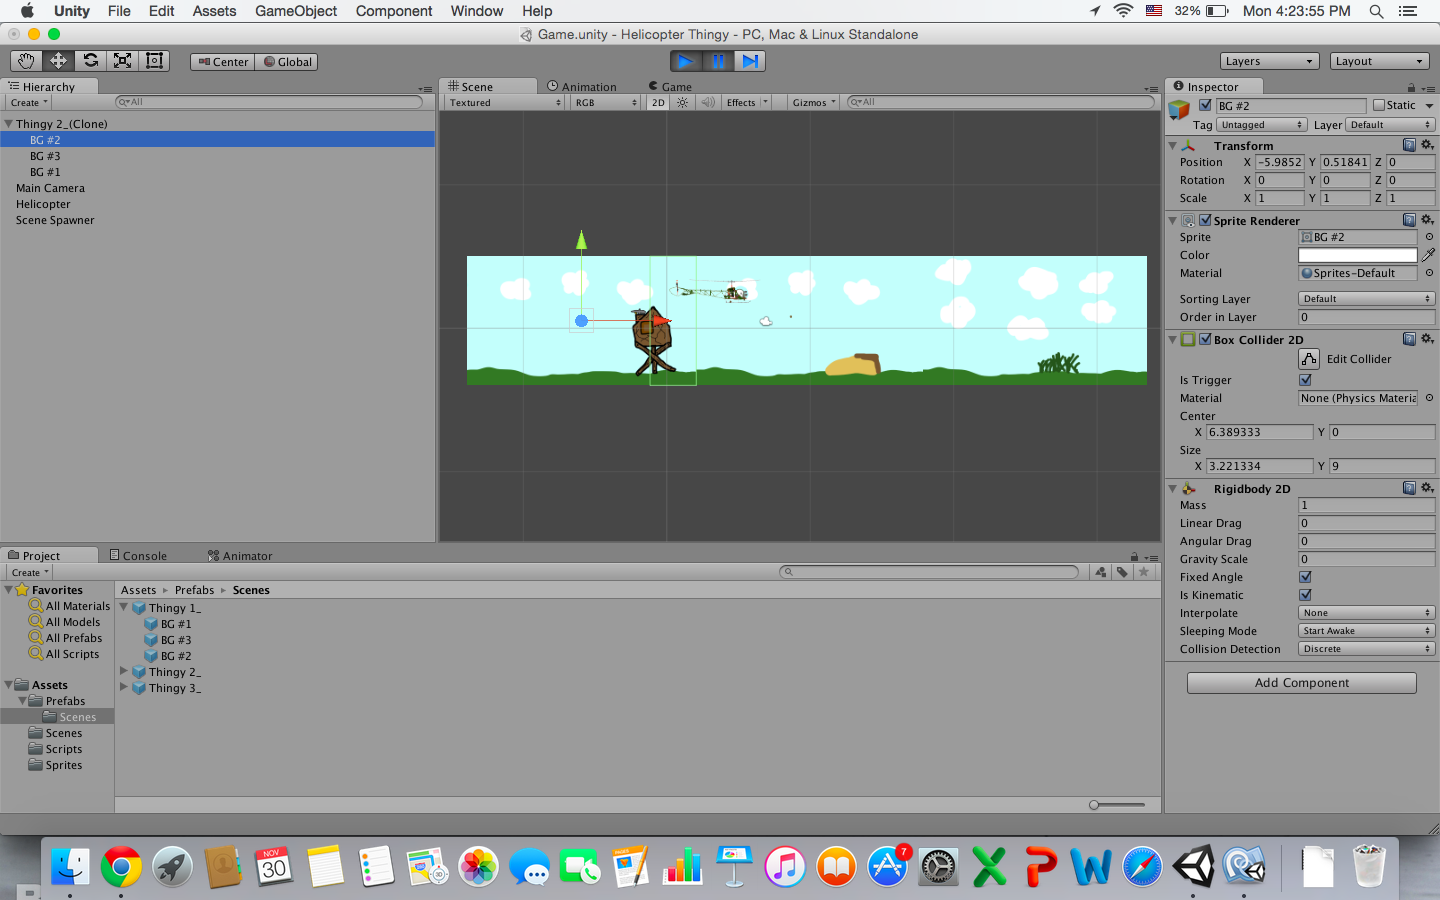Select the Move tool in the toolbar
The width and height of the screenshot is (1440, 900).
pyautogui.click(x=58, y=61)
